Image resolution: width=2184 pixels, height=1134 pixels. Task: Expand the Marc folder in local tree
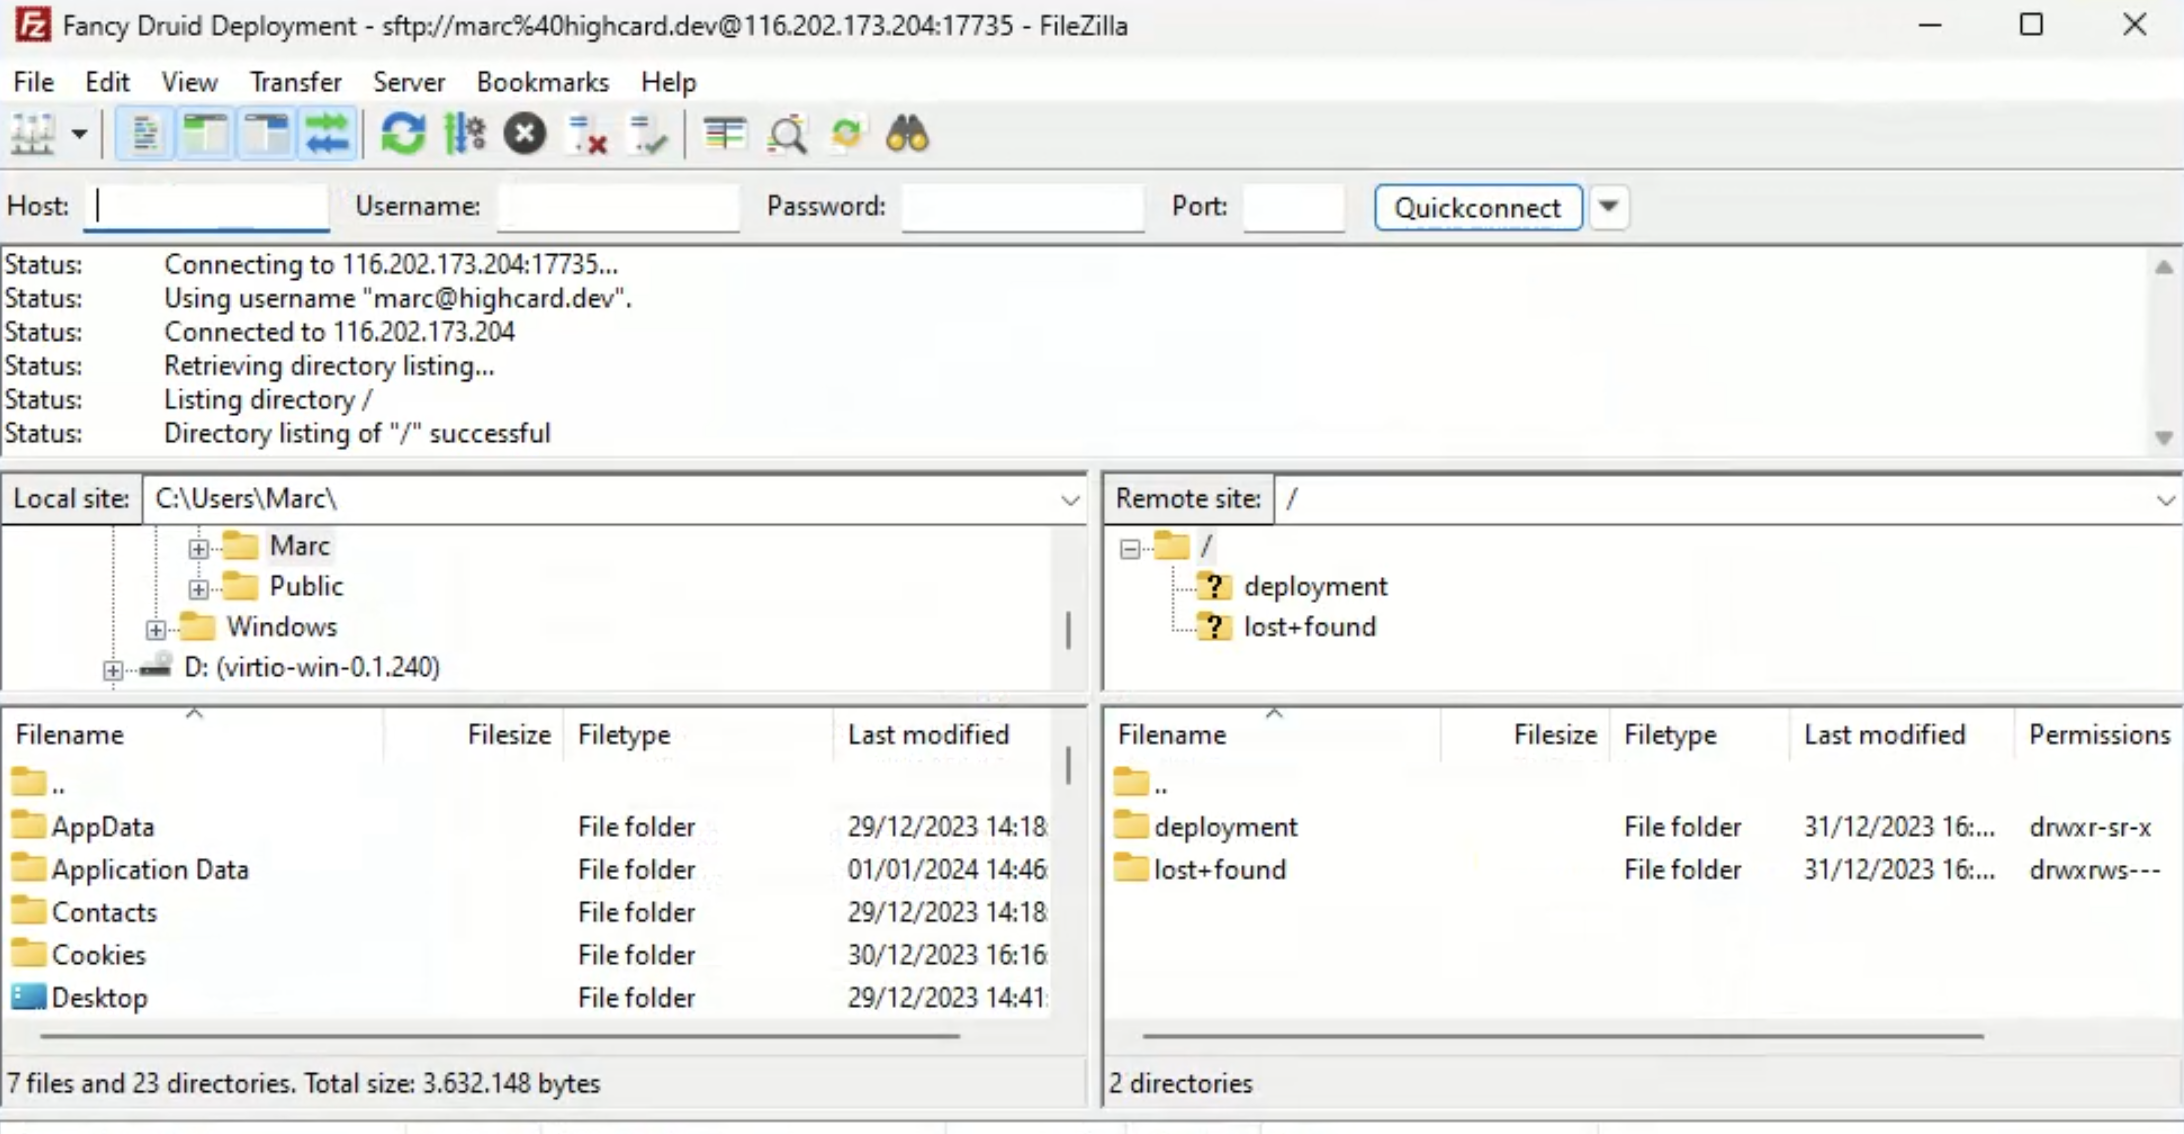tap(199, 546)
